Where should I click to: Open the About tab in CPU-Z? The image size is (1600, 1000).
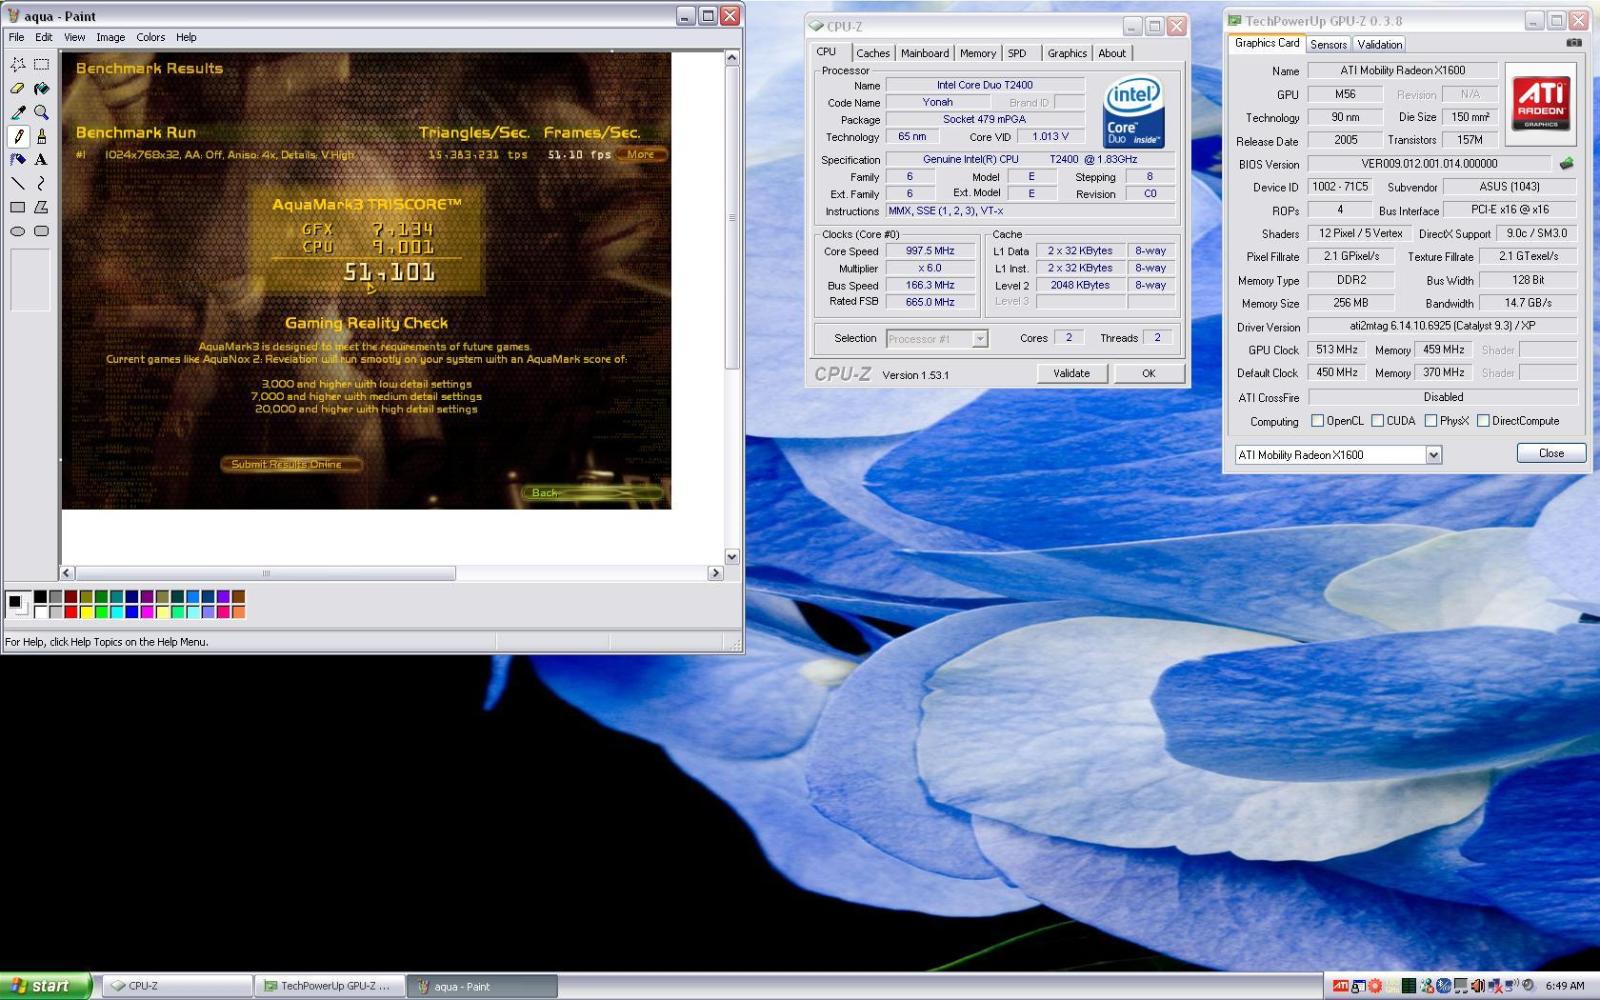tap(1112, 53)
